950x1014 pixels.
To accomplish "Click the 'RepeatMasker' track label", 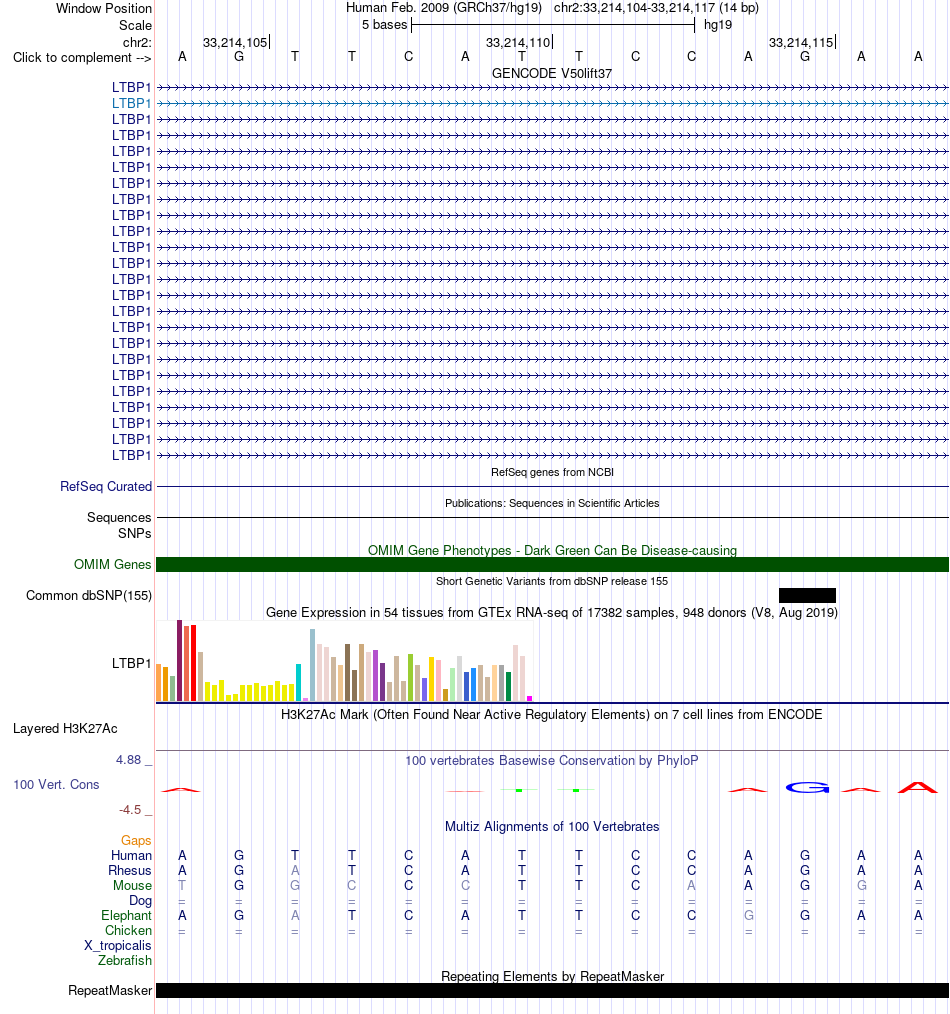I will (x=110, y=991).
